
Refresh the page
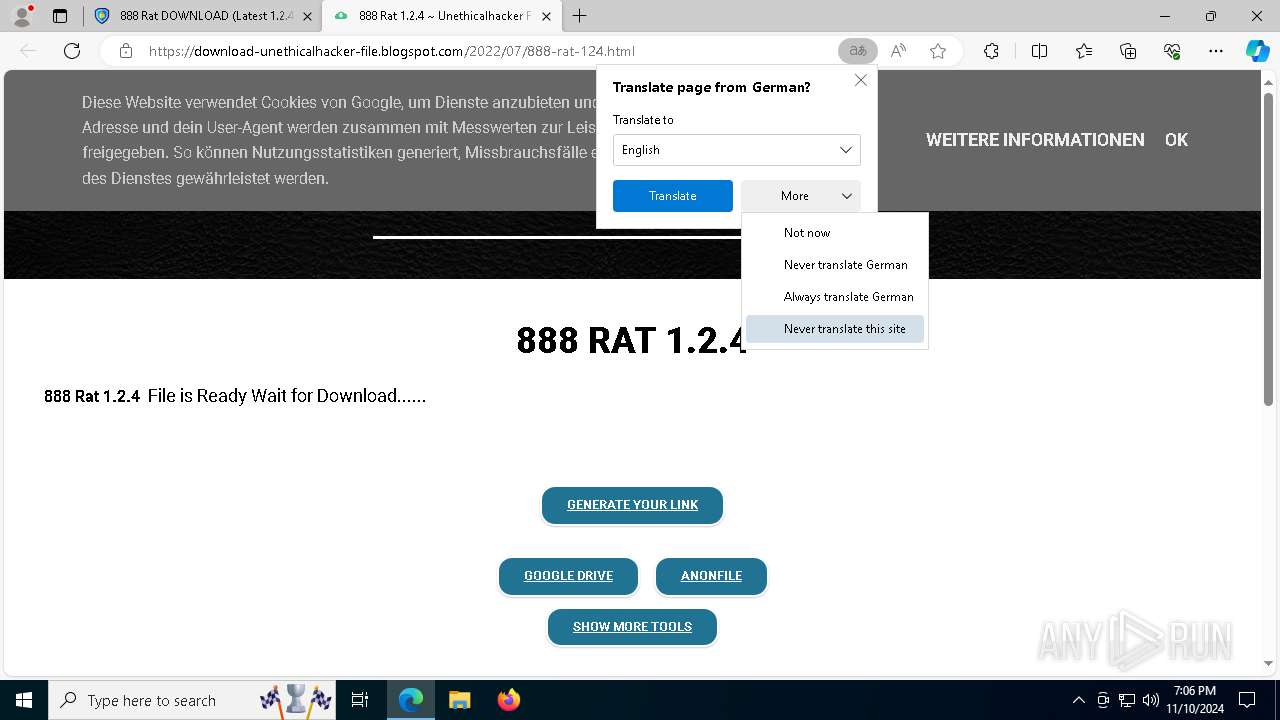[x=72, y=51]
